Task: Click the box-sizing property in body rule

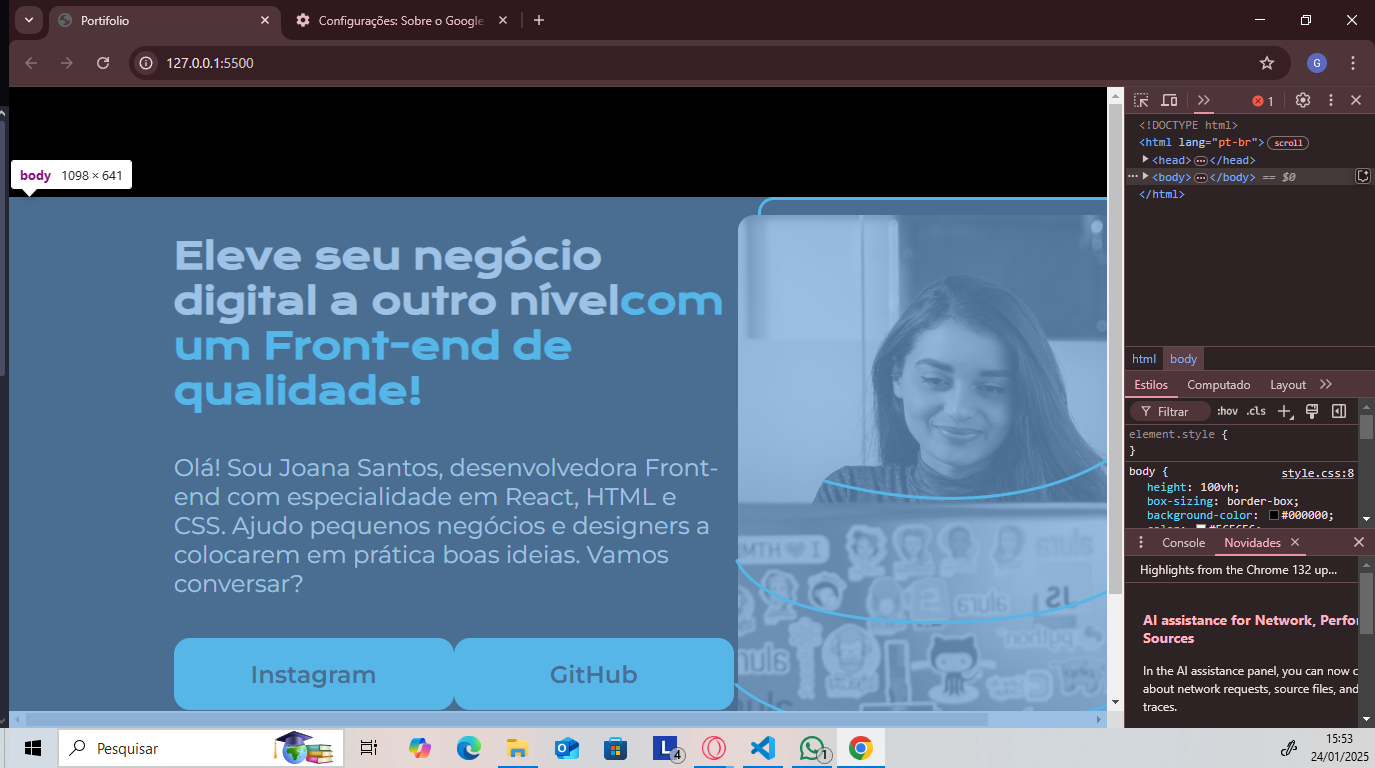Action: (x=1182, y=501)
